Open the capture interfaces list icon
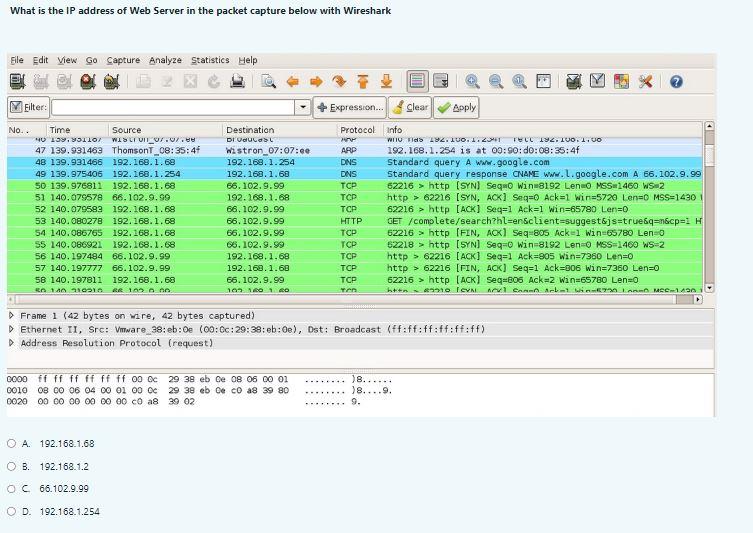The width and height of the screenshot is (753, 533). [x=18, y=81]
